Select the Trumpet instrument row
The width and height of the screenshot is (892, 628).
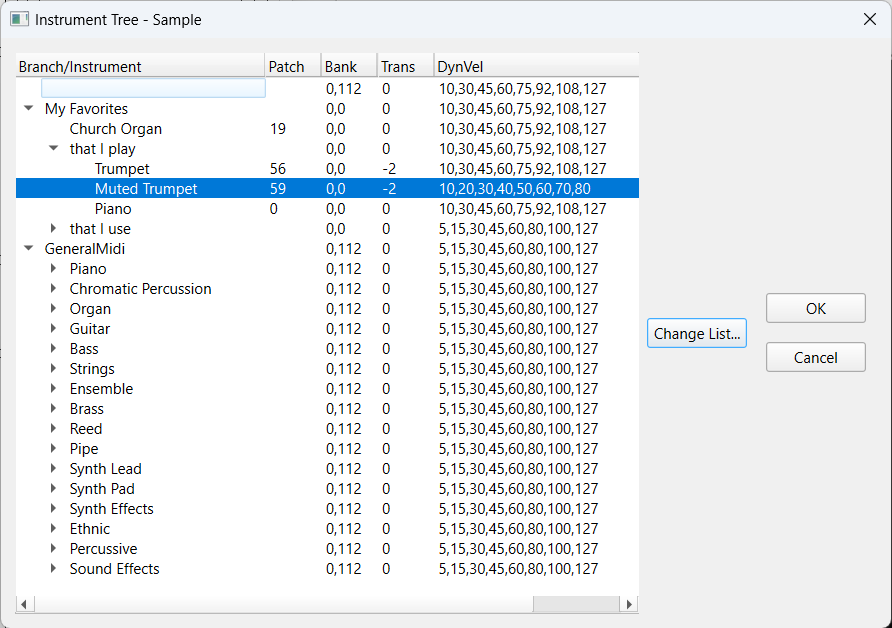327,168
